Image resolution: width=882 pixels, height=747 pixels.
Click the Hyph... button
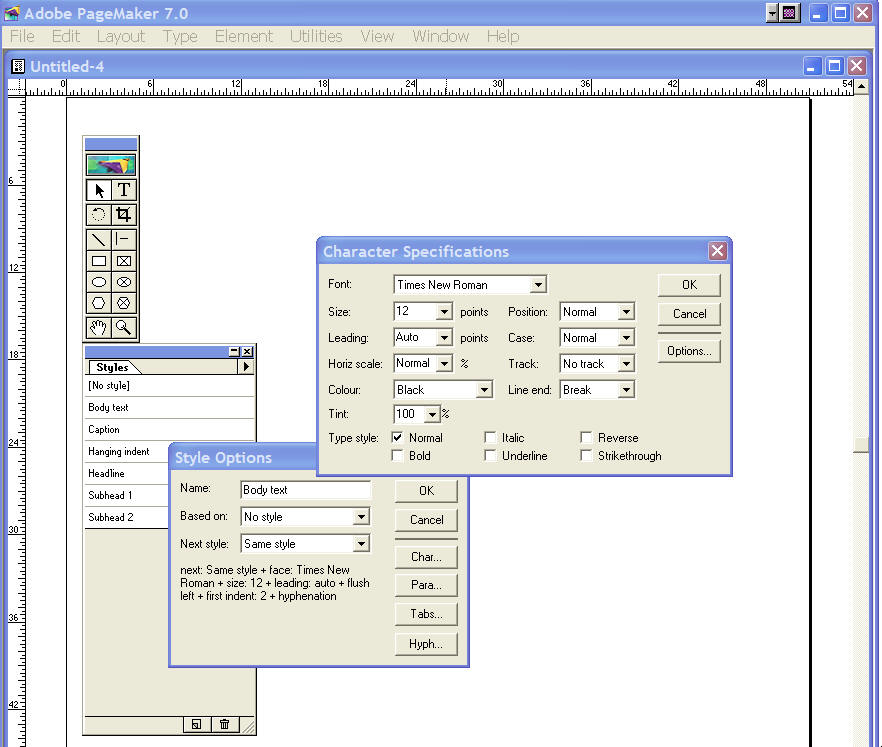click(426, 644)
